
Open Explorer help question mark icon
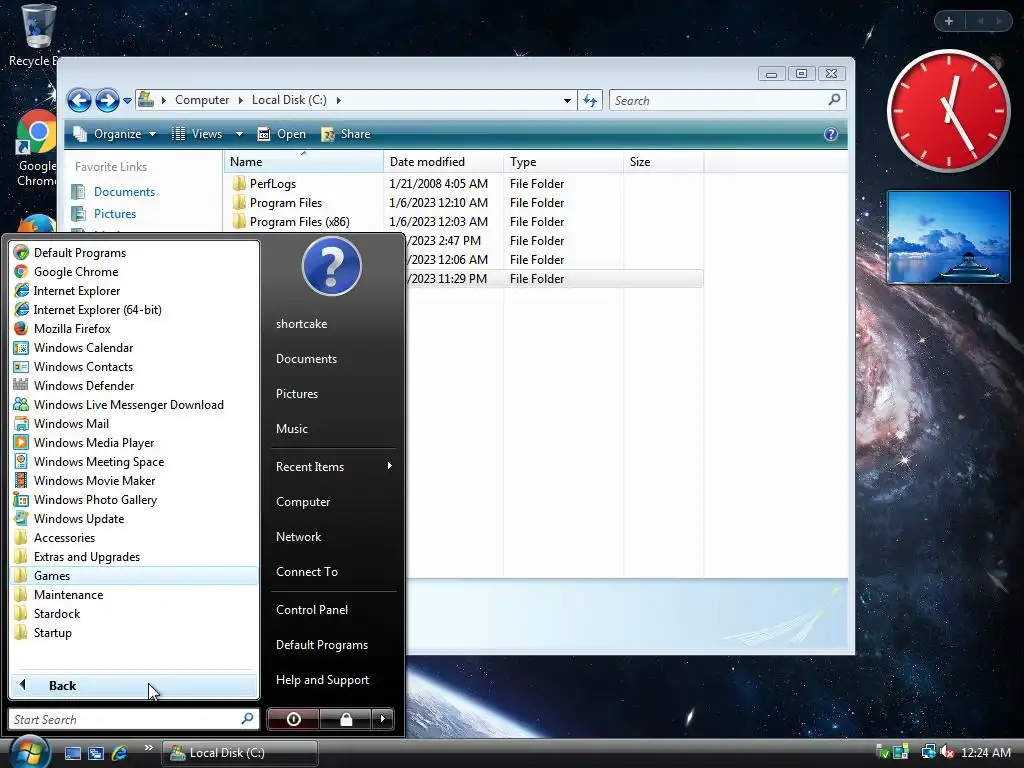[831, 134]
